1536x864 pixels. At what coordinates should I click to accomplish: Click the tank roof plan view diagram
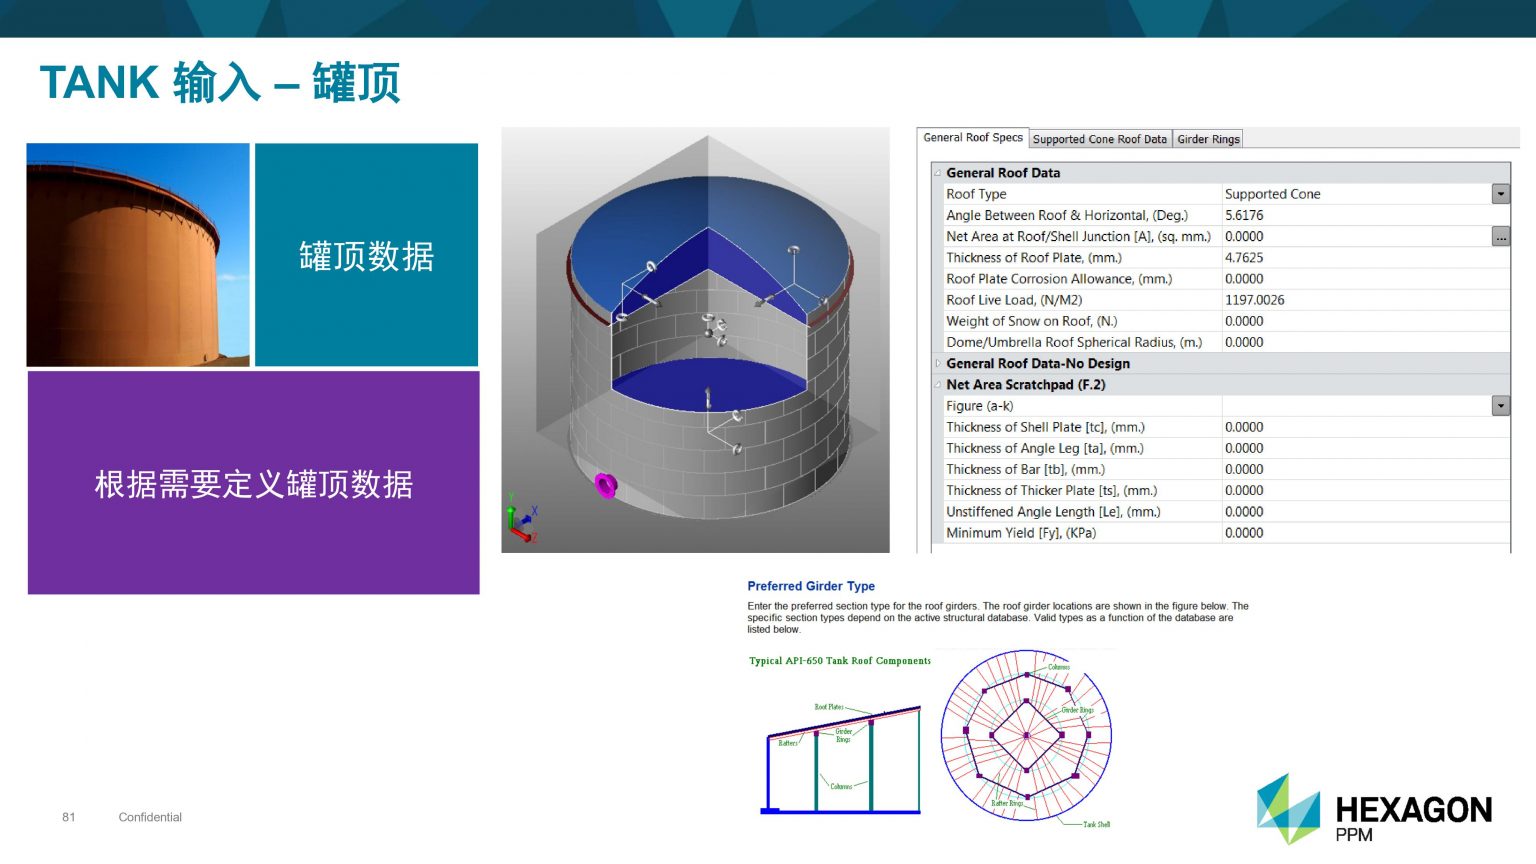point(1026,735)
